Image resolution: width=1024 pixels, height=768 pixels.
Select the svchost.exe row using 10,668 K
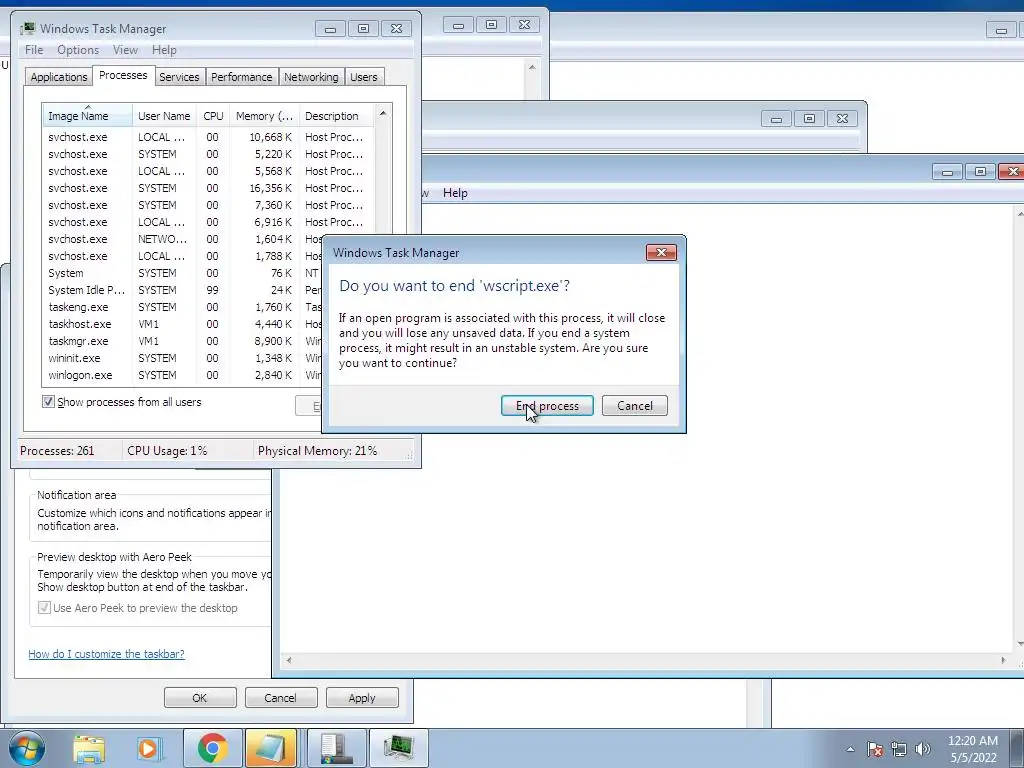pos(208,137)
